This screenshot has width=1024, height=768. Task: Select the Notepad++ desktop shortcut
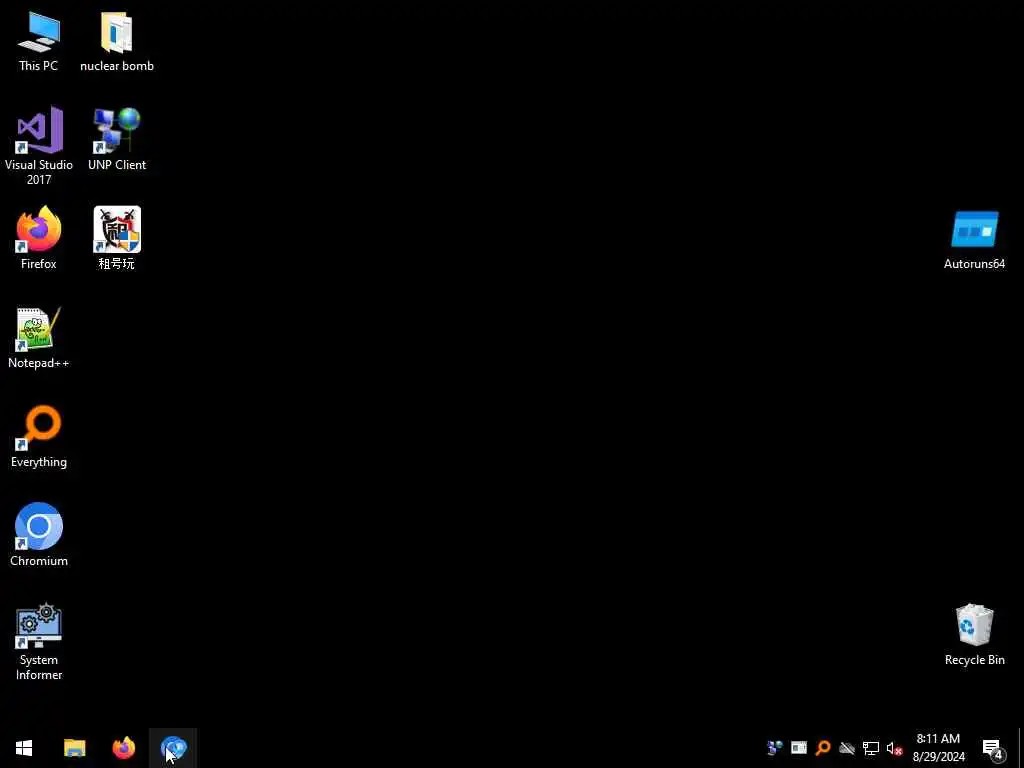click(x=39, y=338)
